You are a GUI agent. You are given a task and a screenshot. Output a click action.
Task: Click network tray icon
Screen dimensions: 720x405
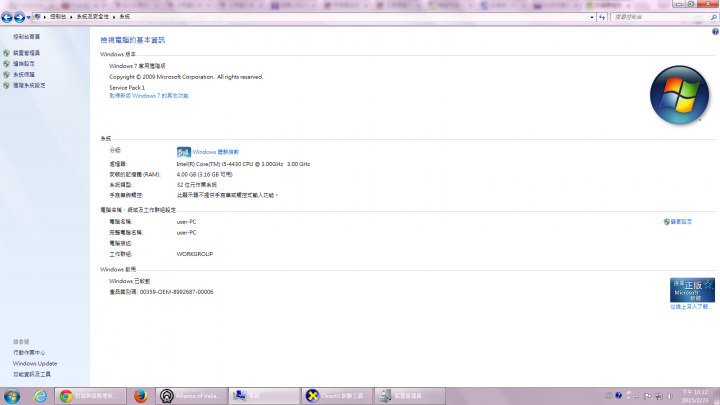coord(659,396)
